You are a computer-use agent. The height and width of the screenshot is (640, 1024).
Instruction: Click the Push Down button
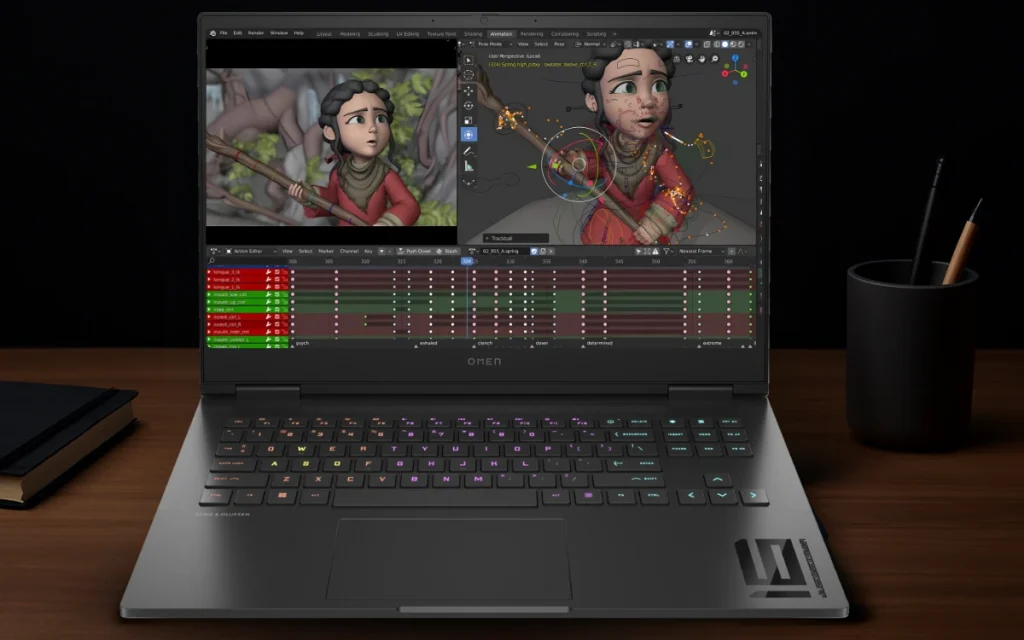coord(415,251)
